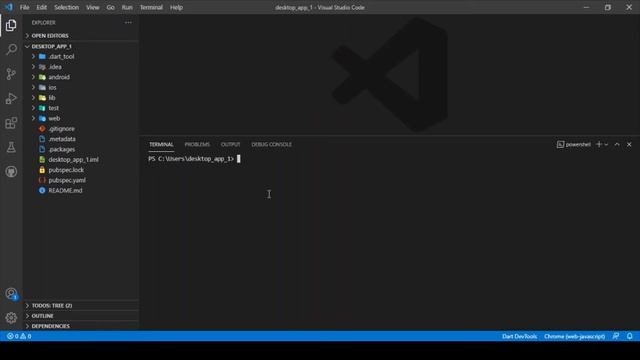
Task: Open notifications bell in status bar
Action: point(630,336)
